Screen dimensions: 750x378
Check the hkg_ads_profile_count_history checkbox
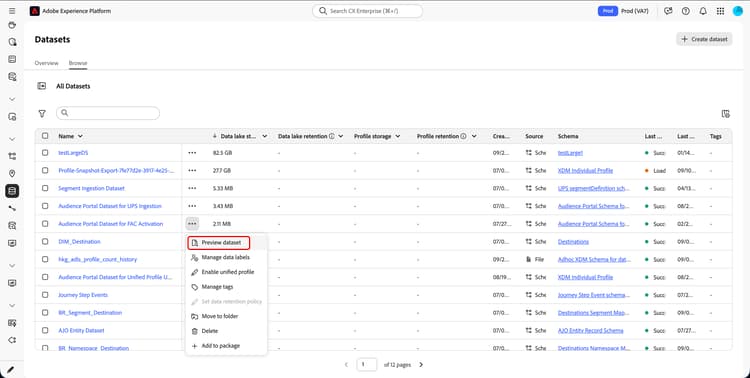click(x=45, y=259)
